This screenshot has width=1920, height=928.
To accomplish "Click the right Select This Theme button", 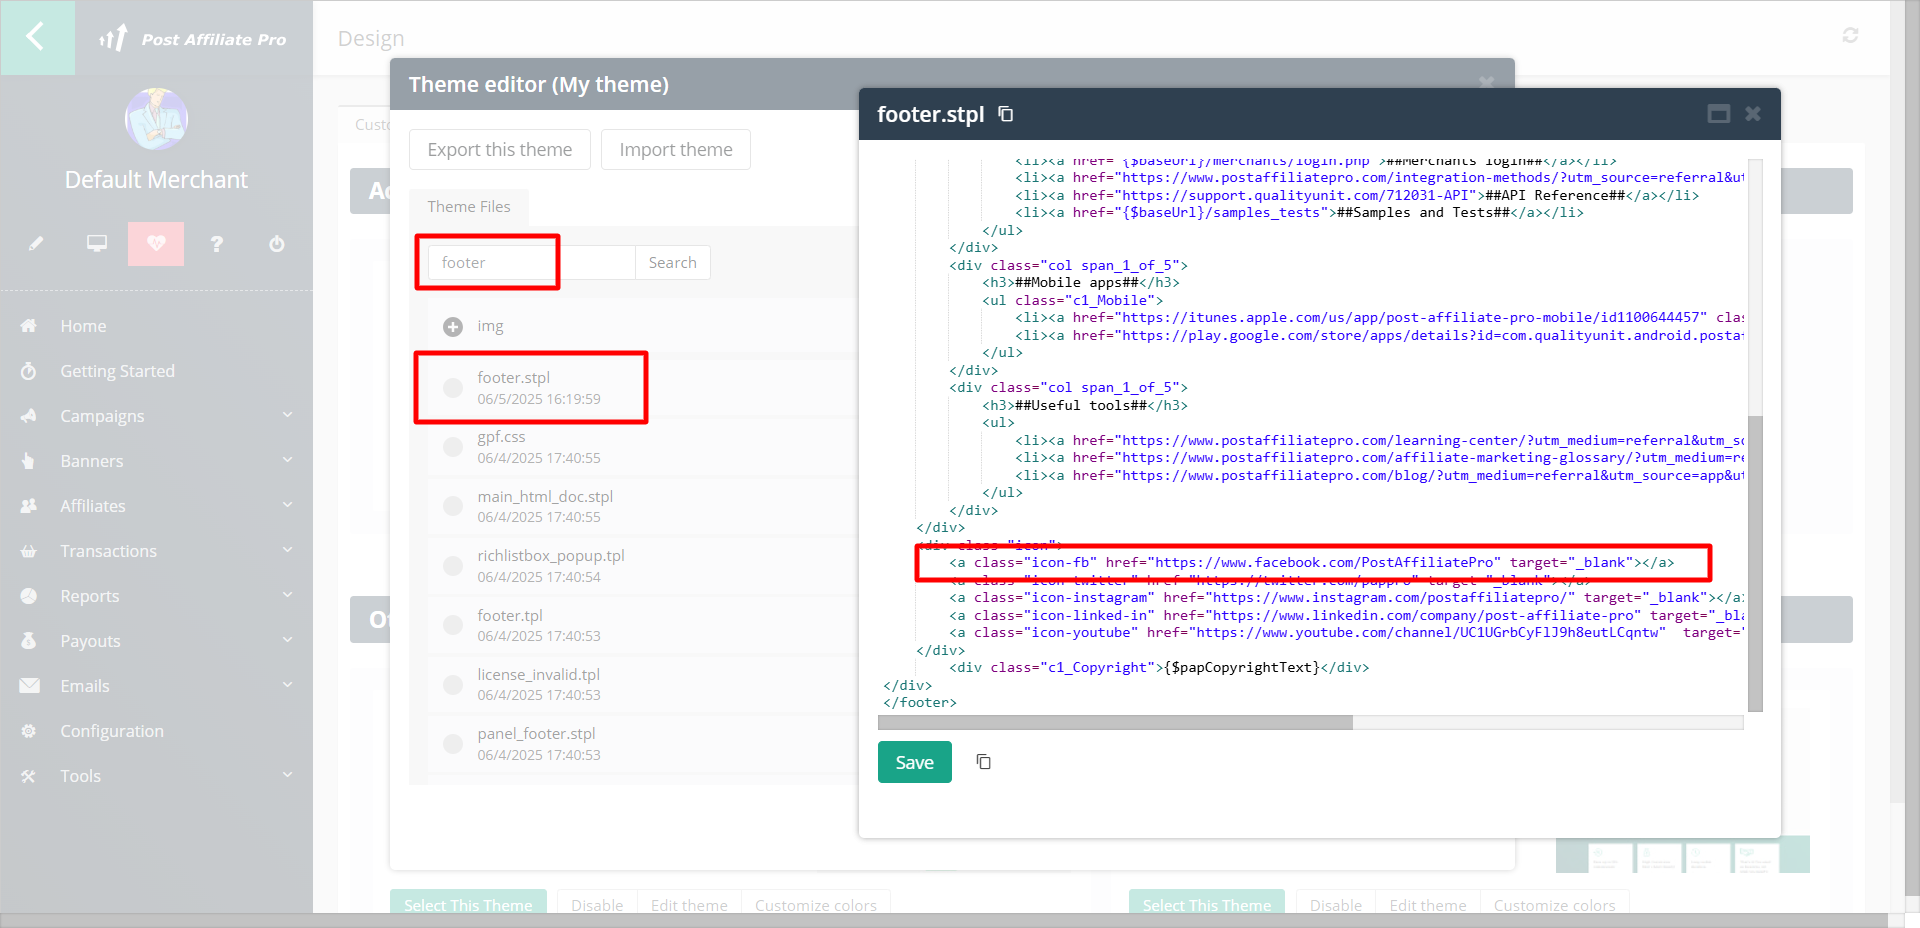I will tap(1207, 904).
